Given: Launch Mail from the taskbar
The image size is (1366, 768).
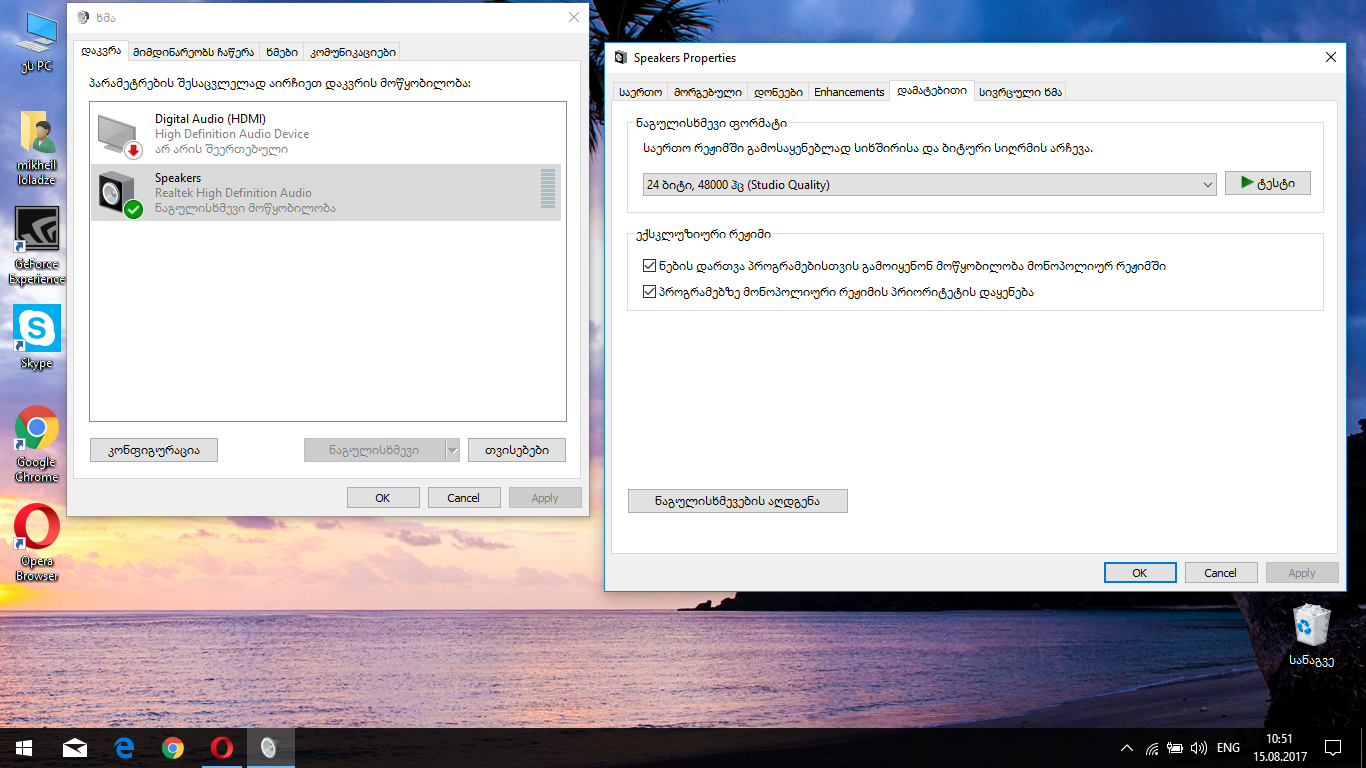Looking at the screenshot, I should coord(74,747).
